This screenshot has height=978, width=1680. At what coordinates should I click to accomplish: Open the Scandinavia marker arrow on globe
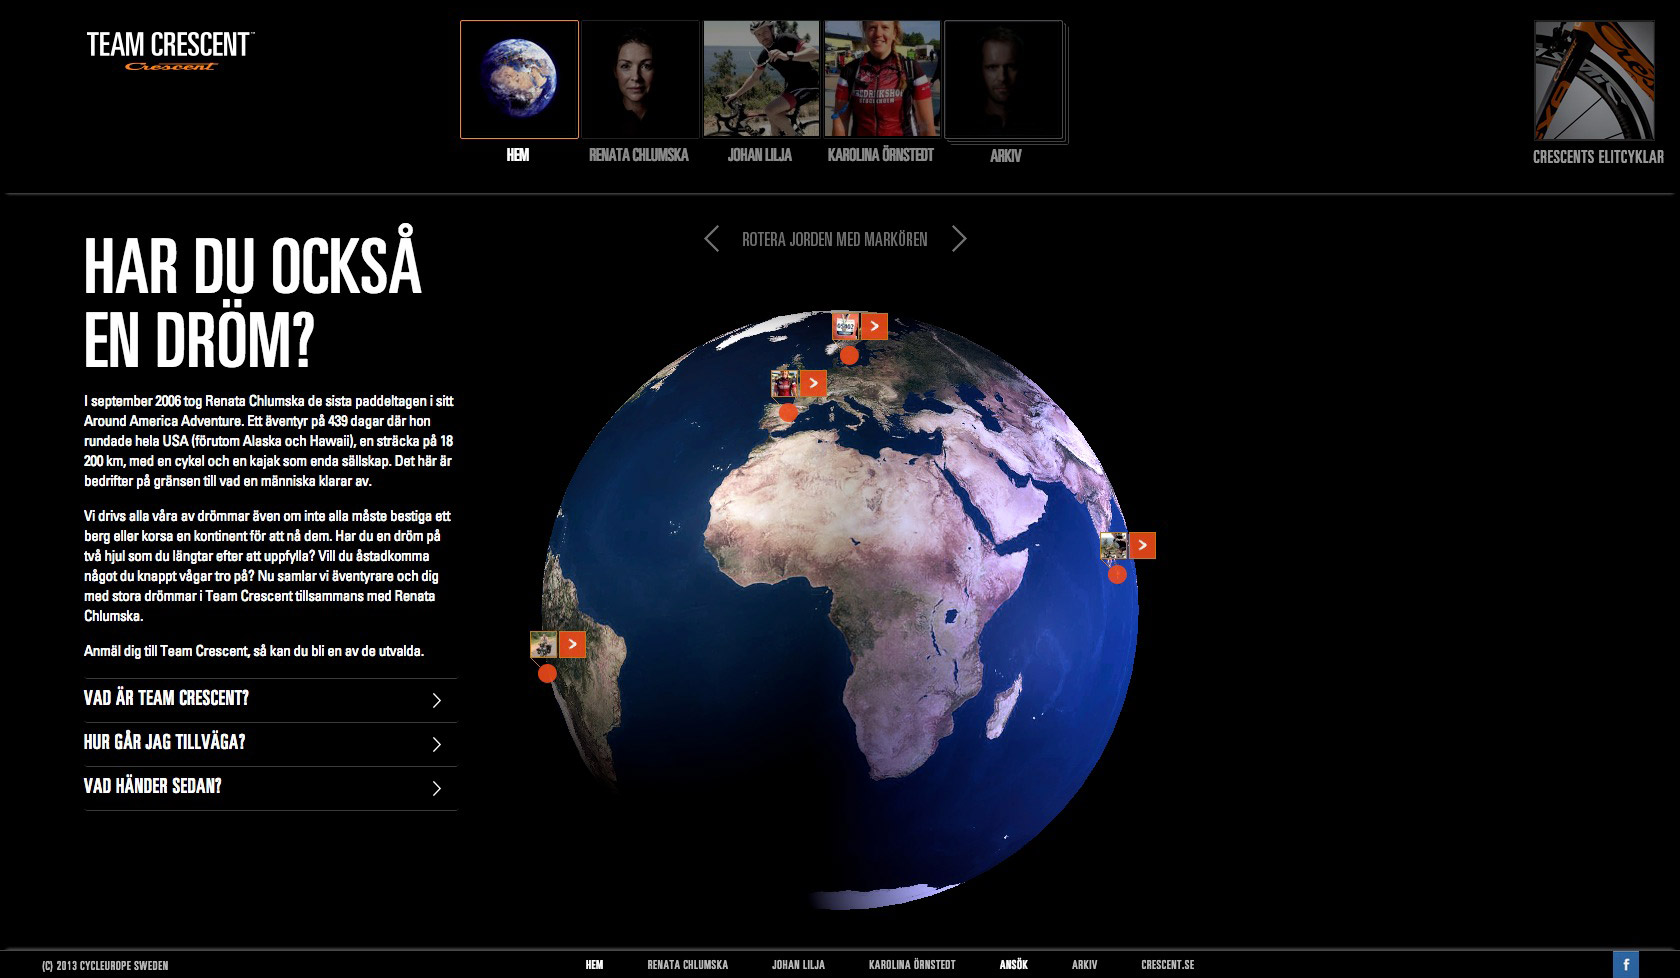click(874, 327)
